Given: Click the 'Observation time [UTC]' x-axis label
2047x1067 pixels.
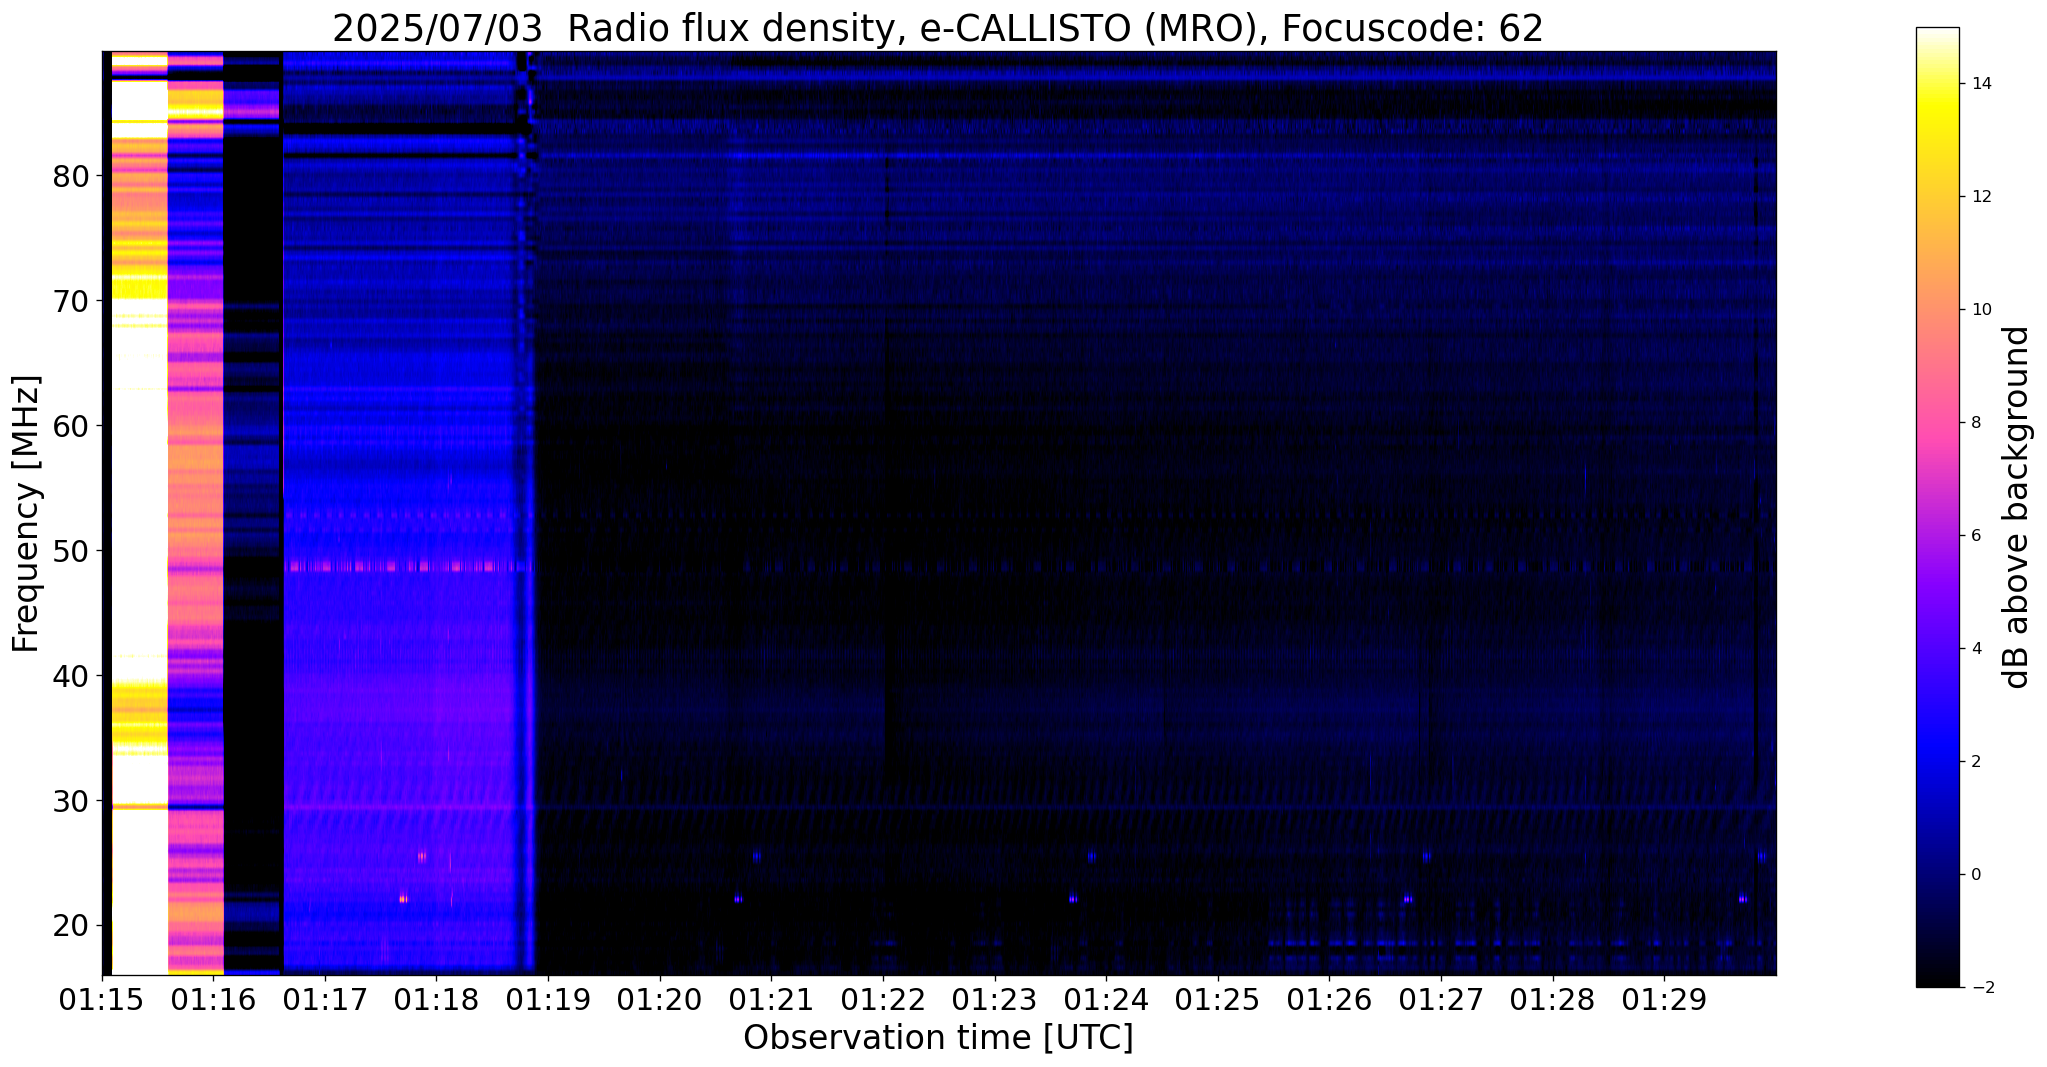Looking at the screenshot, I should (938, 1038).
